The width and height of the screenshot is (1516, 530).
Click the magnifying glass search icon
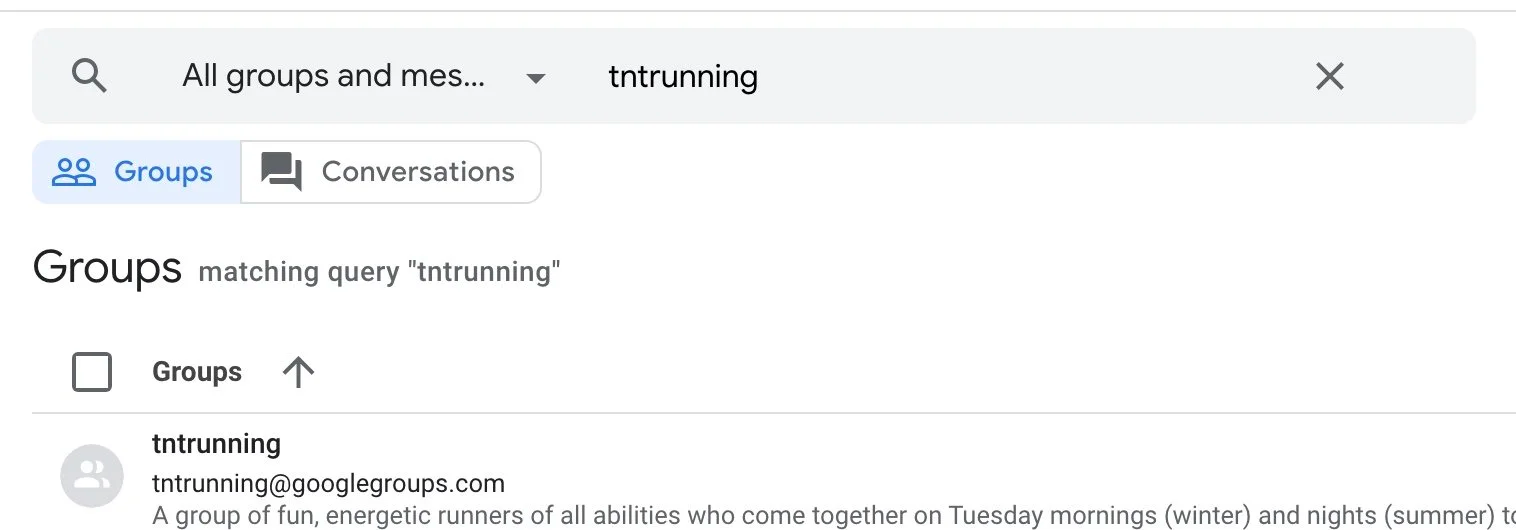pyautogui.click(x=89, y=76)
